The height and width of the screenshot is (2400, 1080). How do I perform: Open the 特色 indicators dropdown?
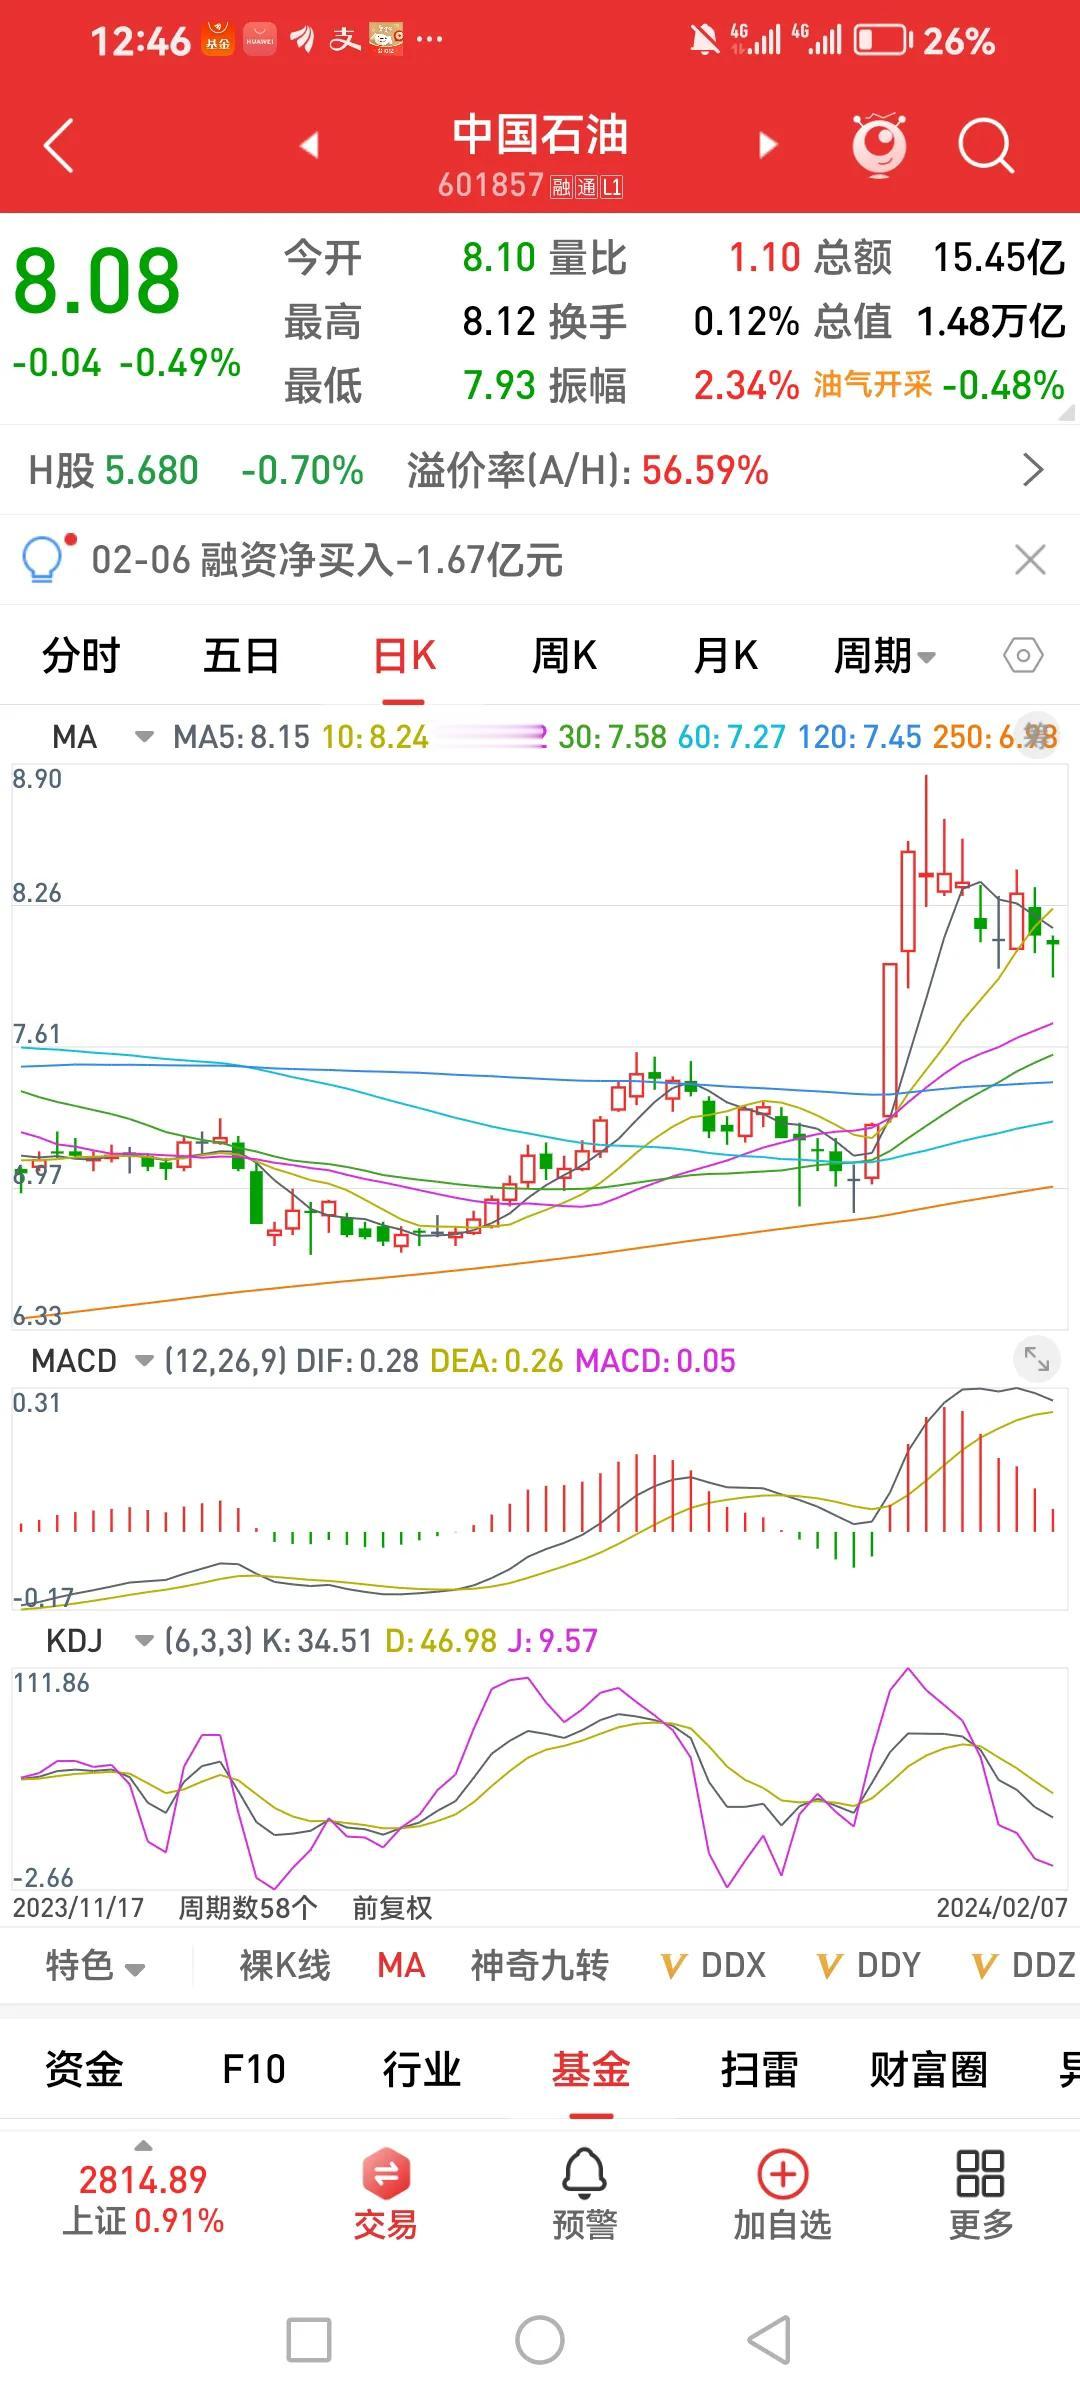point(96,1965)
